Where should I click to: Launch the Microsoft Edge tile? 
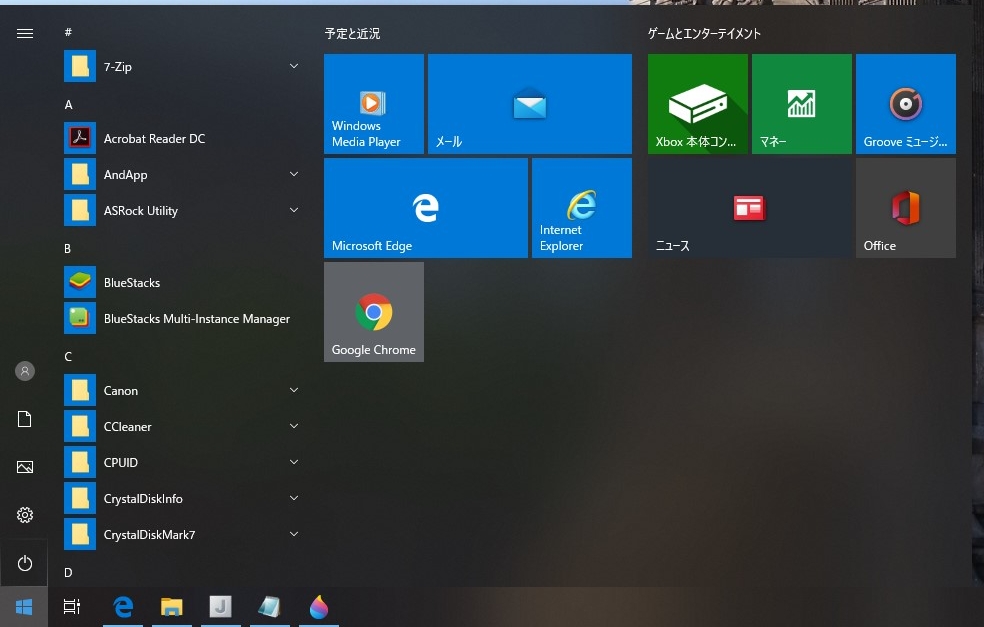425,208
